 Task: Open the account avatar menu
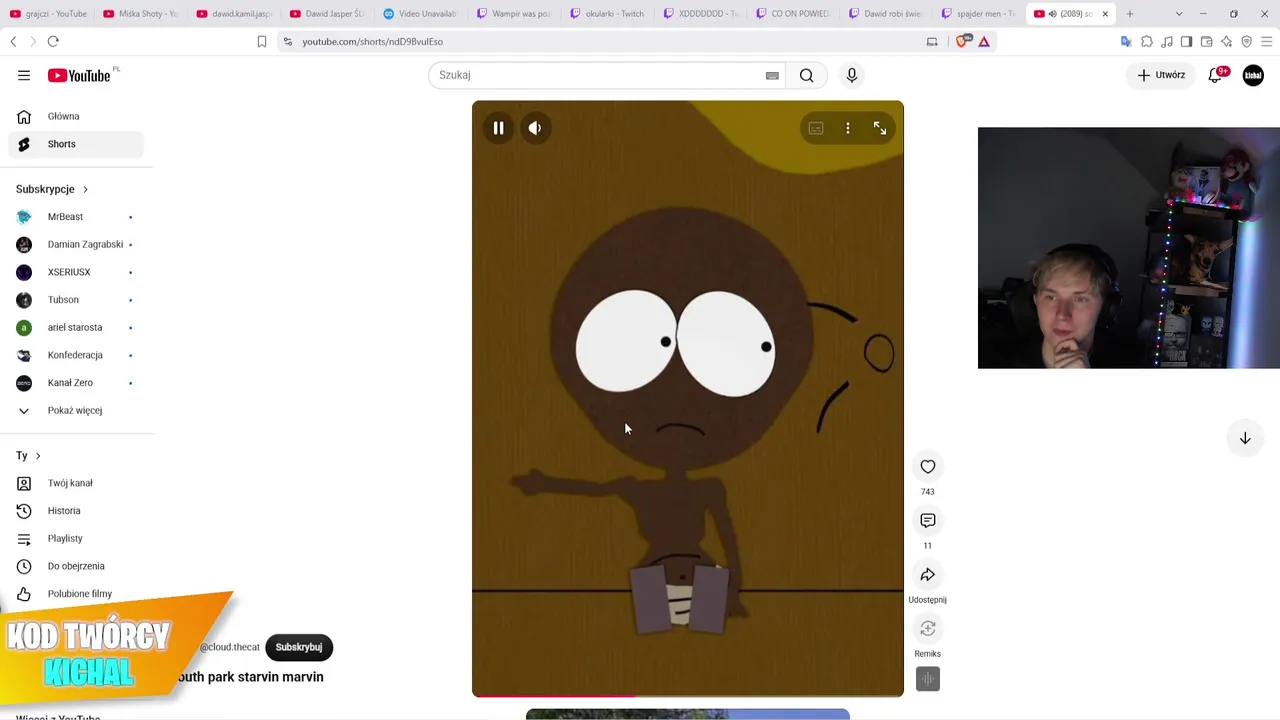[x=1253, y=75]
